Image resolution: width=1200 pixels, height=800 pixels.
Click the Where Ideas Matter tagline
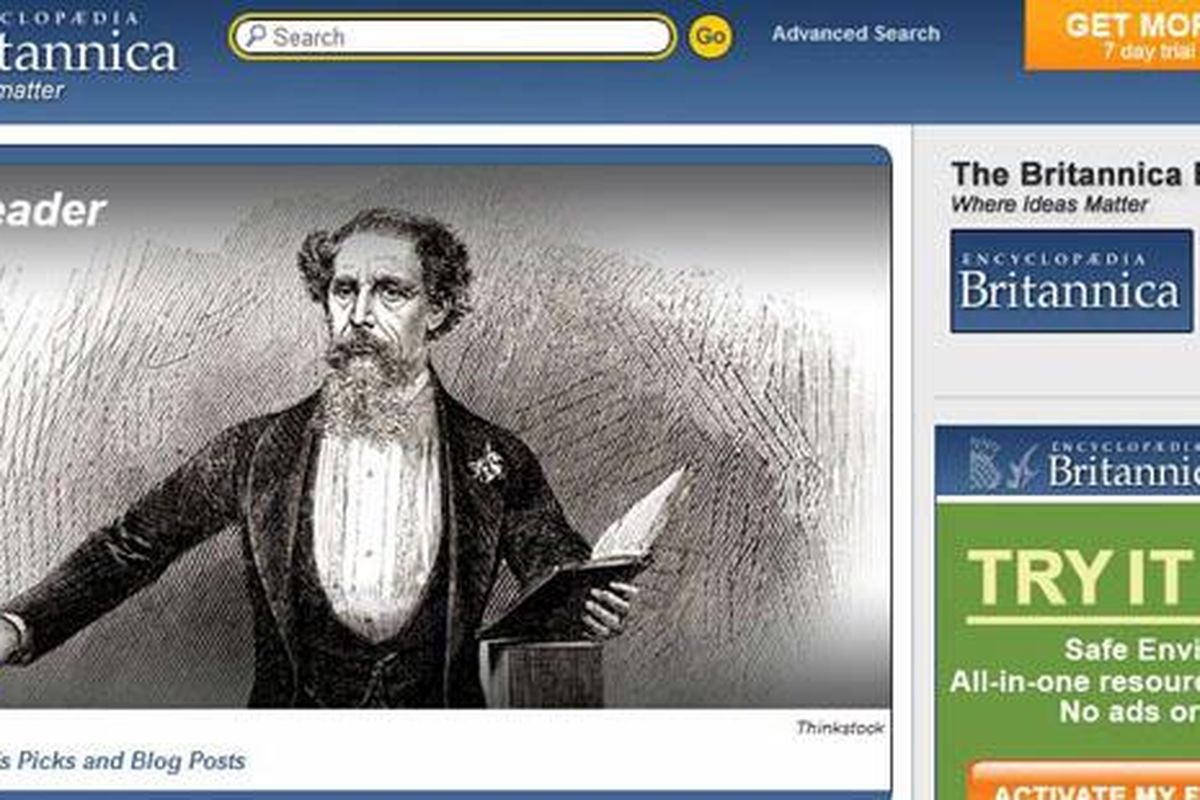[1049, 204]
